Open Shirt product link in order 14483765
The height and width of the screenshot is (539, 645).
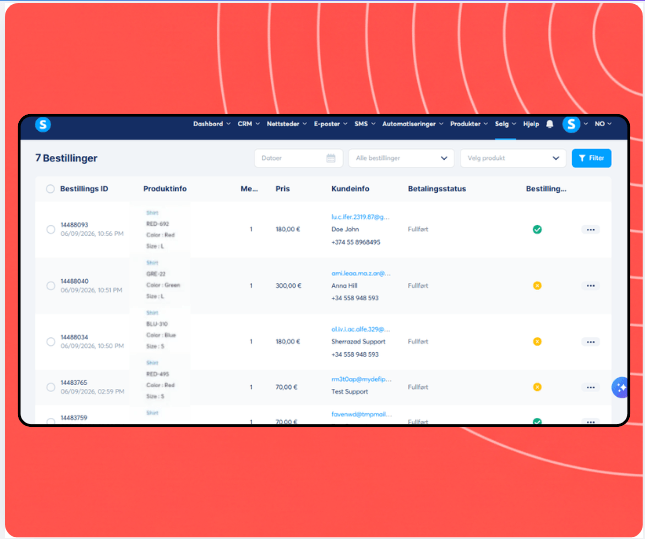(152, 362)
